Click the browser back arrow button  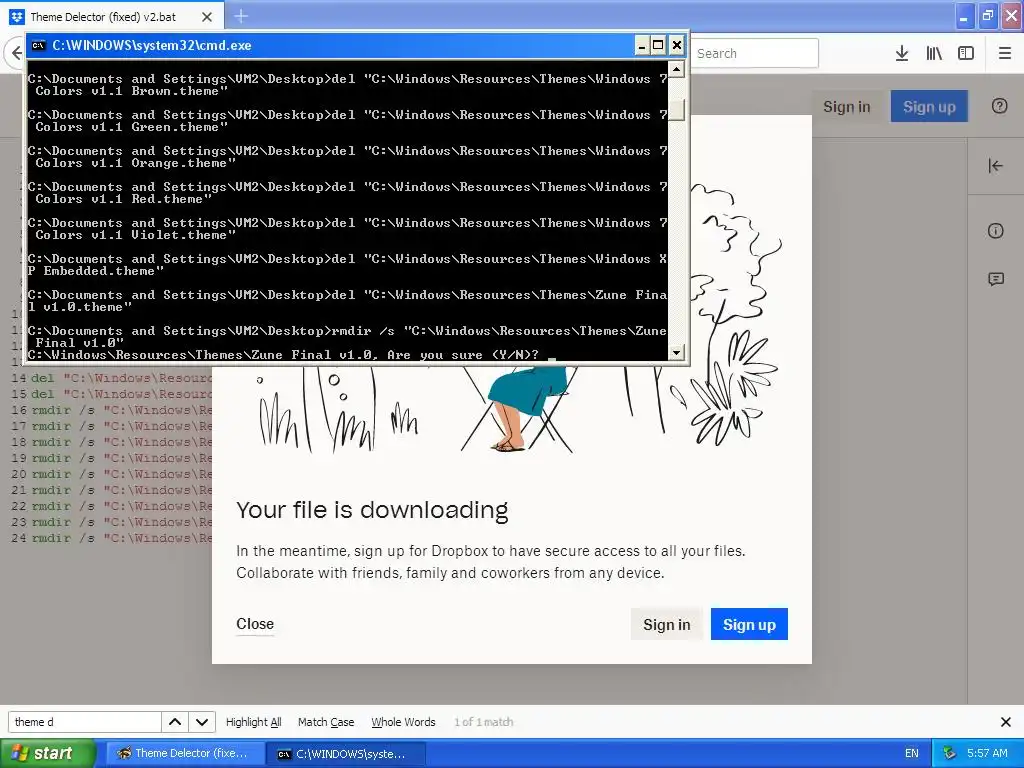[x=15, y=53]
